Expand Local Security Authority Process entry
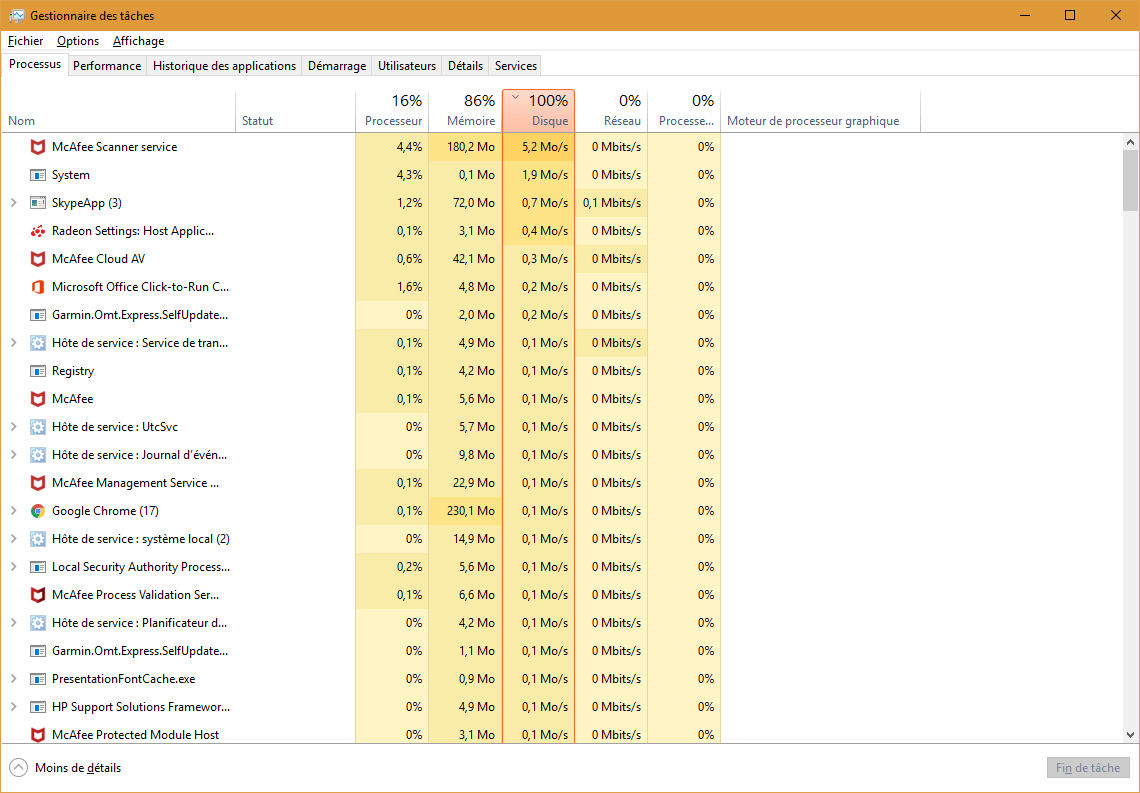Image resolution: width=1140 pixels, height=793 pixels. (x=13, y=567)
